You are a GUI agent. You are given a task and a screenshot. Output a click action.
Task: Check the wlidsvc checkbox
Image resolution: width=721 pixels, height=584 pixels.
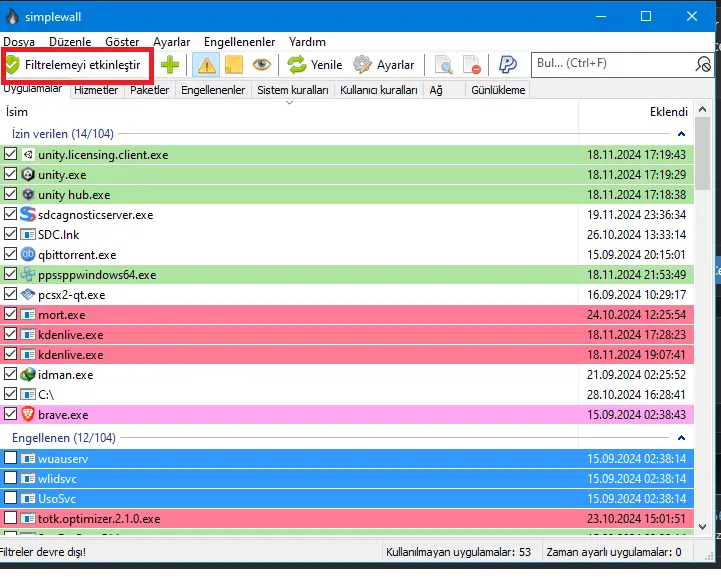10,478
